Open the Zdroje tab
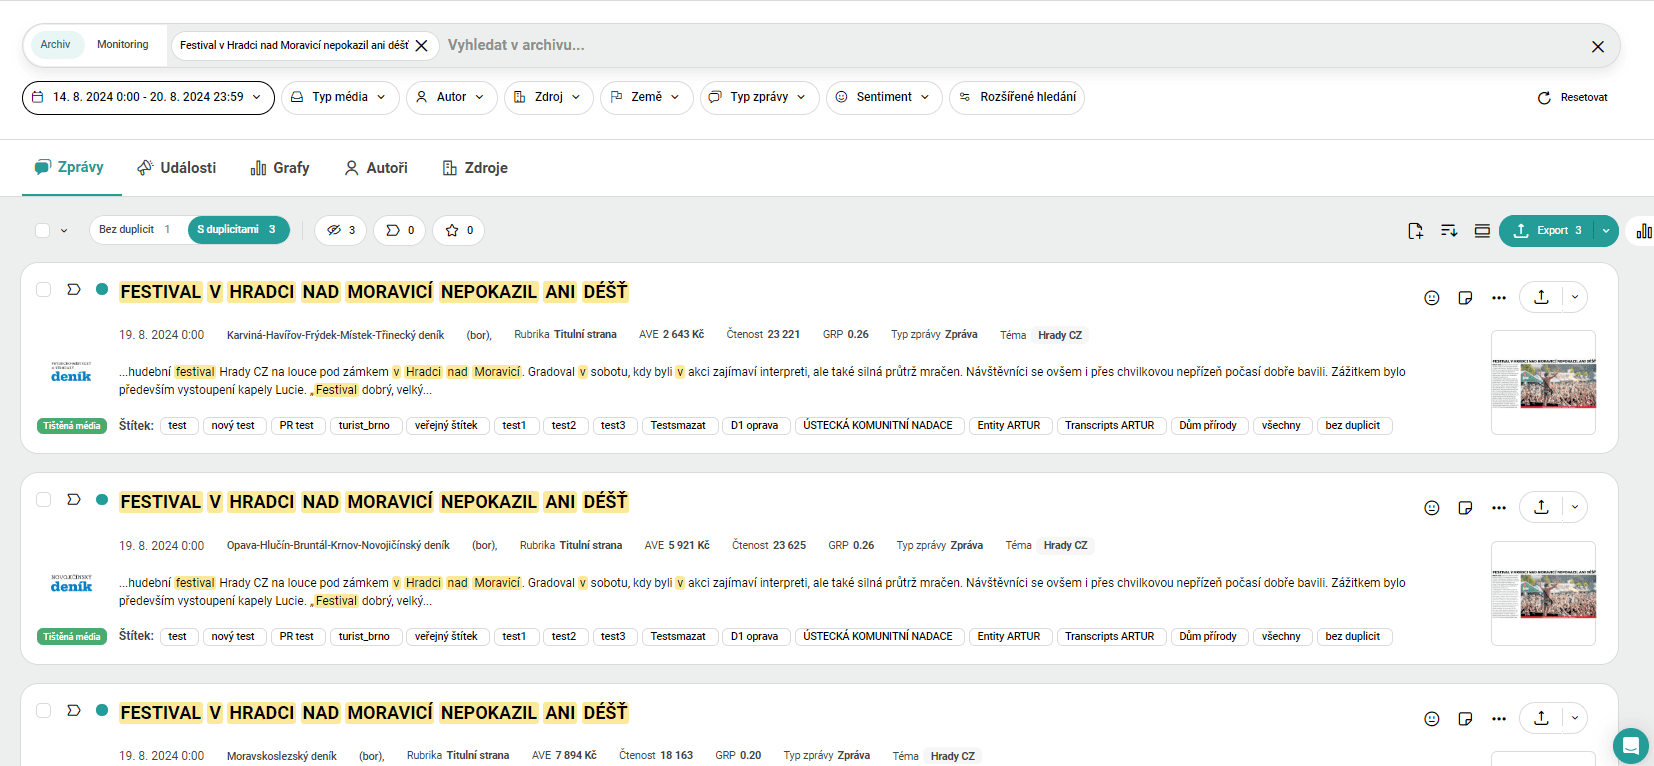 pos(475,168)
